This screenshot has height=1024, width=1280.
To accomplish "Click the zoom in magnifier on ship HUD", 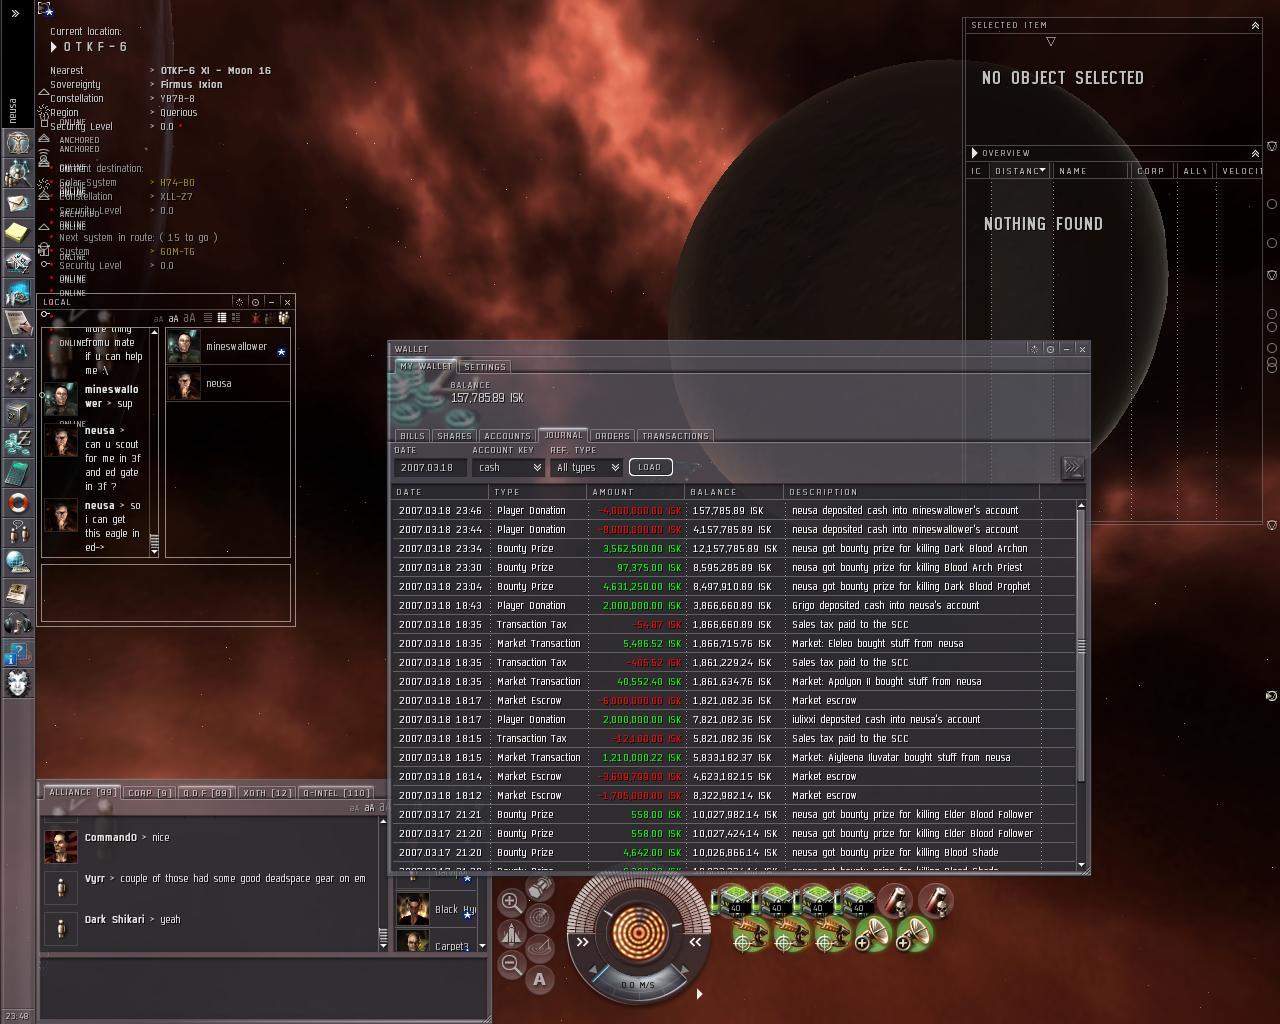I will click(510, 902).
